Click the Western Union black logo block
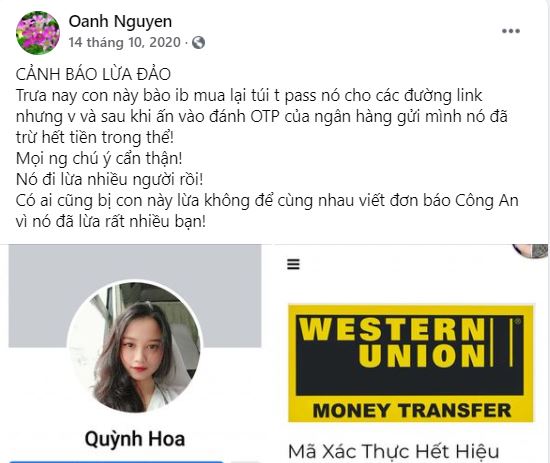Image resolution: width=550 pixels, height=463 pixels. [409, 355]
